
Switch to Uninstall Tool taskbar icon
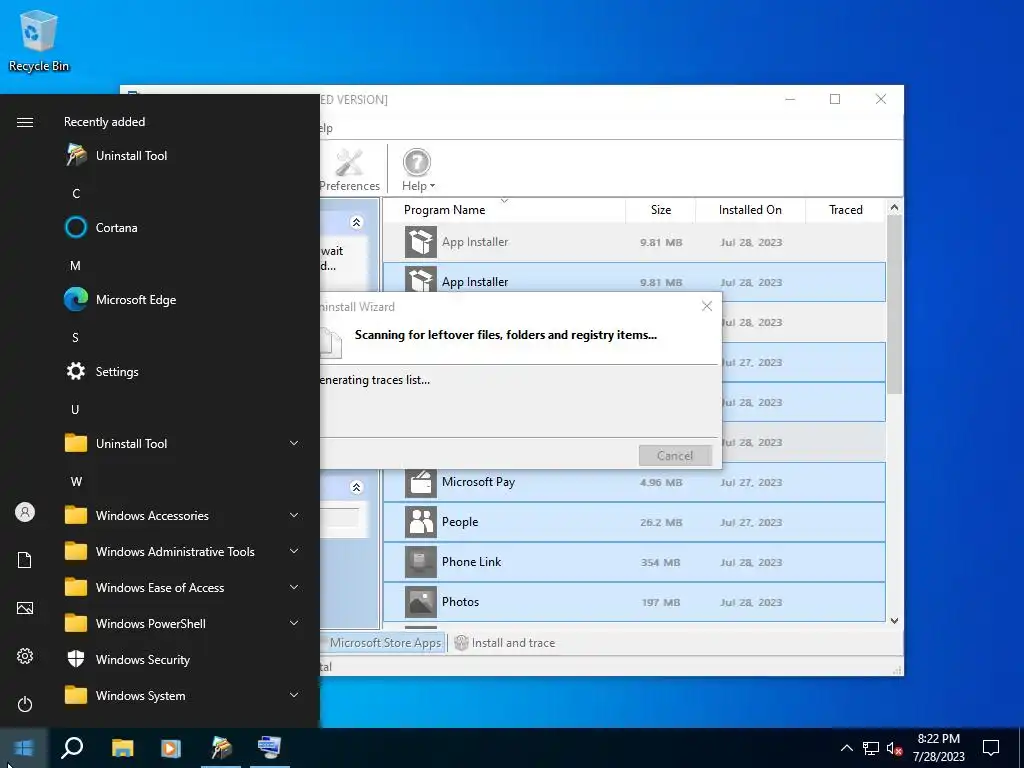221,748
